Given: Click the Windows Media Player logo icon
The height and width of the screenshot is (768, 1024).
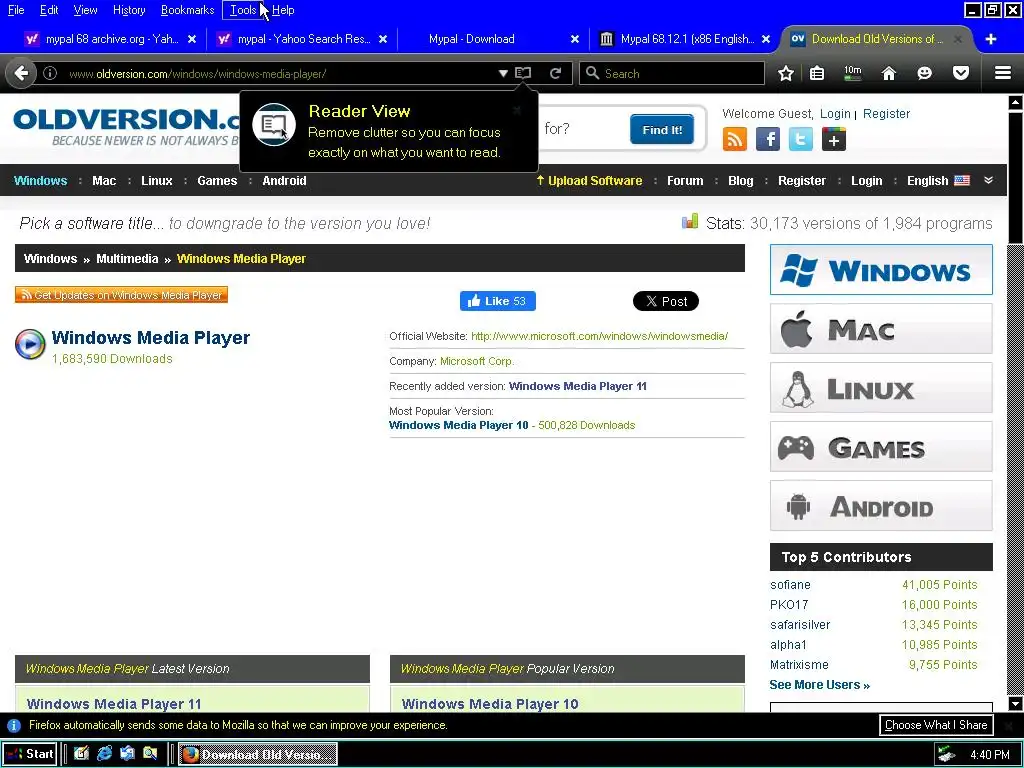Looking at the screenshot, I should [30, 344].
